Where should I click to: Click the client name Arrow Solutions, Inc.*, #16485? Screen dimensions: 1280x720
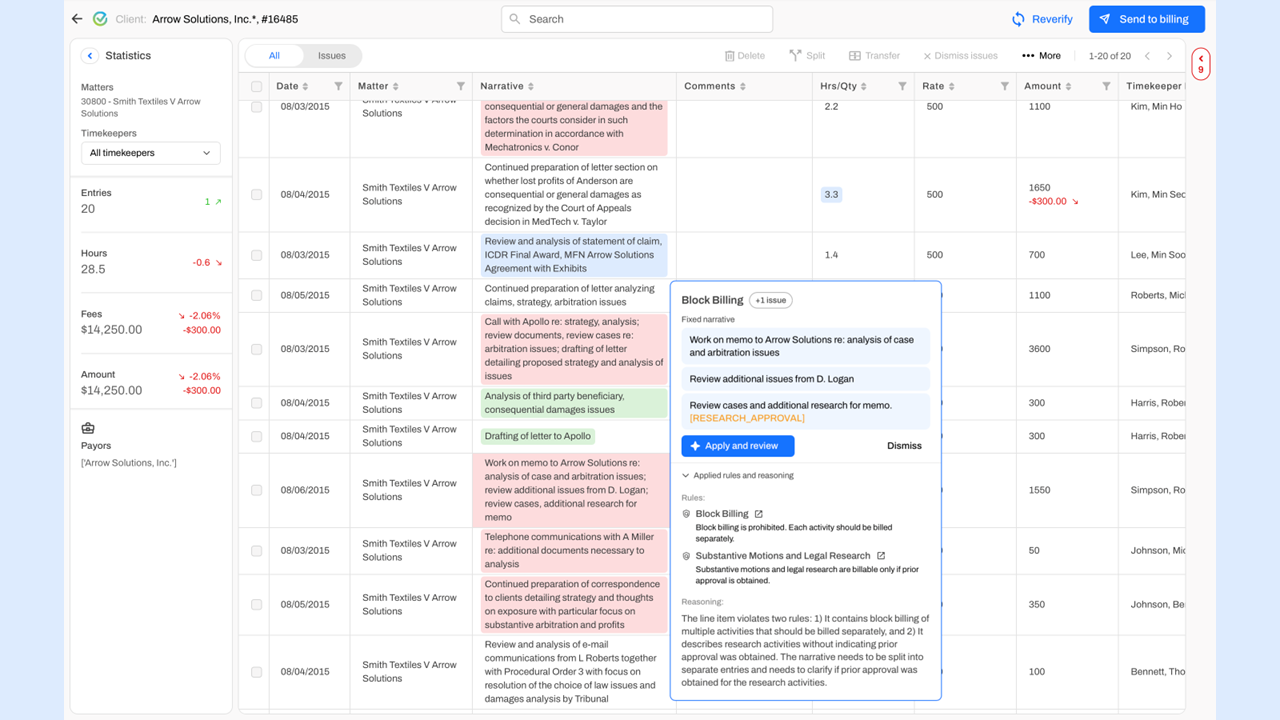click(x=225, y=19)
